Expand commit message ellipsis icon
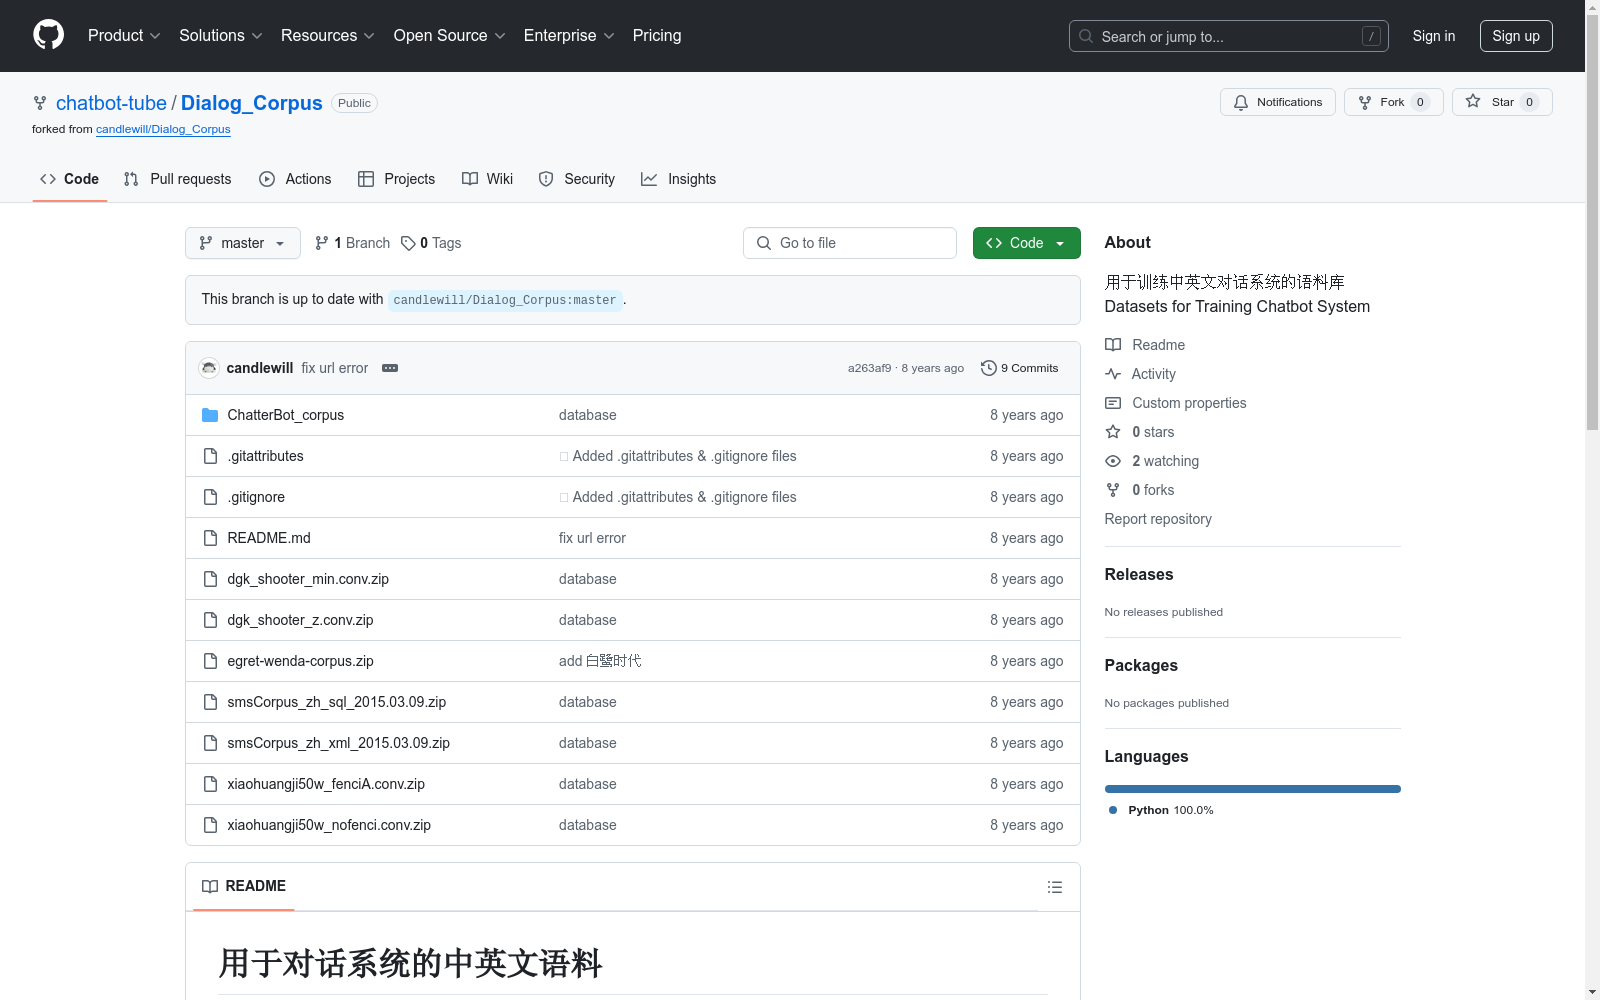The height and width of the screenshot is (1000, 1600). (x=390, y=368)
